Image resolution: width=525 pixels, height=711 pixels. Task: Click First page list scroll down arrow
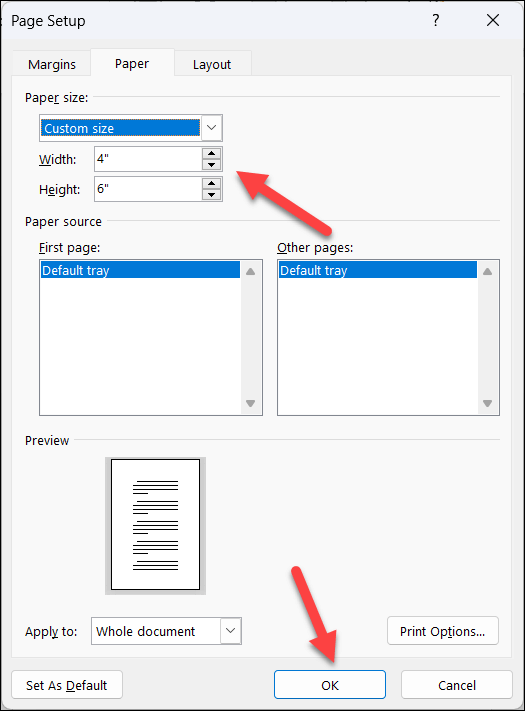point(250,403)
